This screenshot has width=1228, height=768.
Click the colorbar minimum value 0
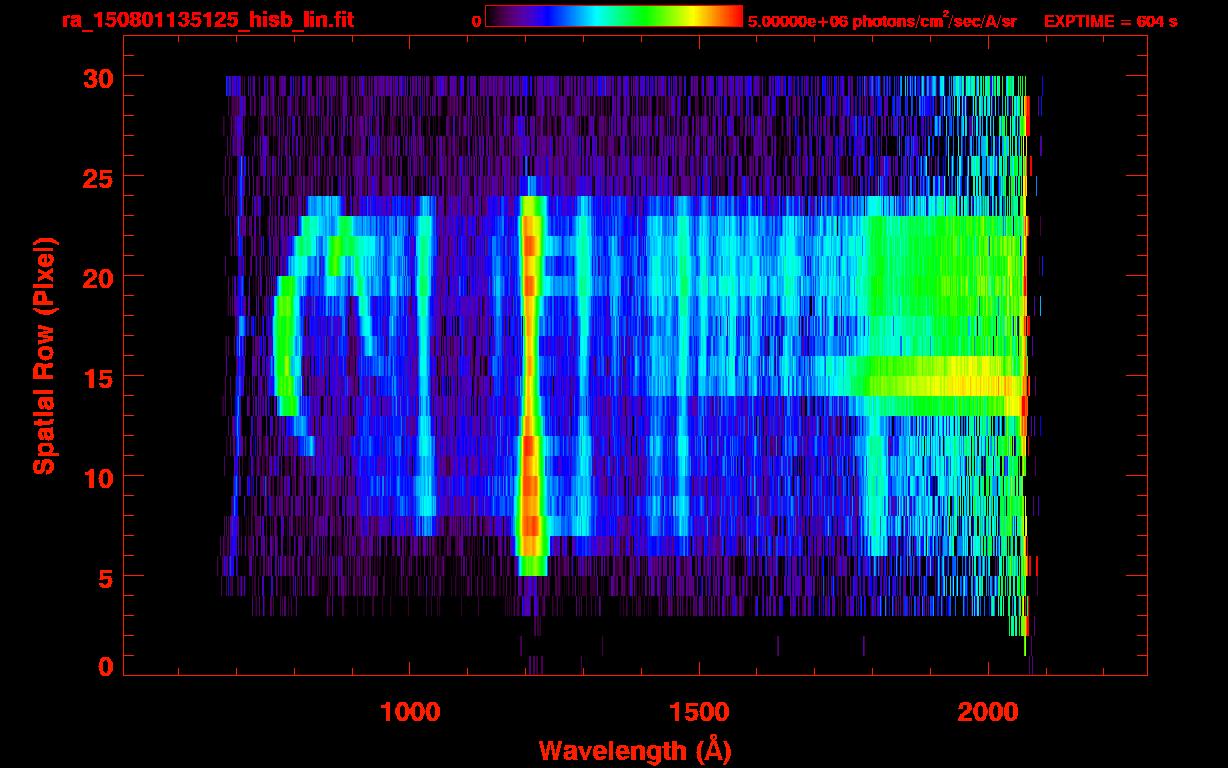tap(477, 21)
